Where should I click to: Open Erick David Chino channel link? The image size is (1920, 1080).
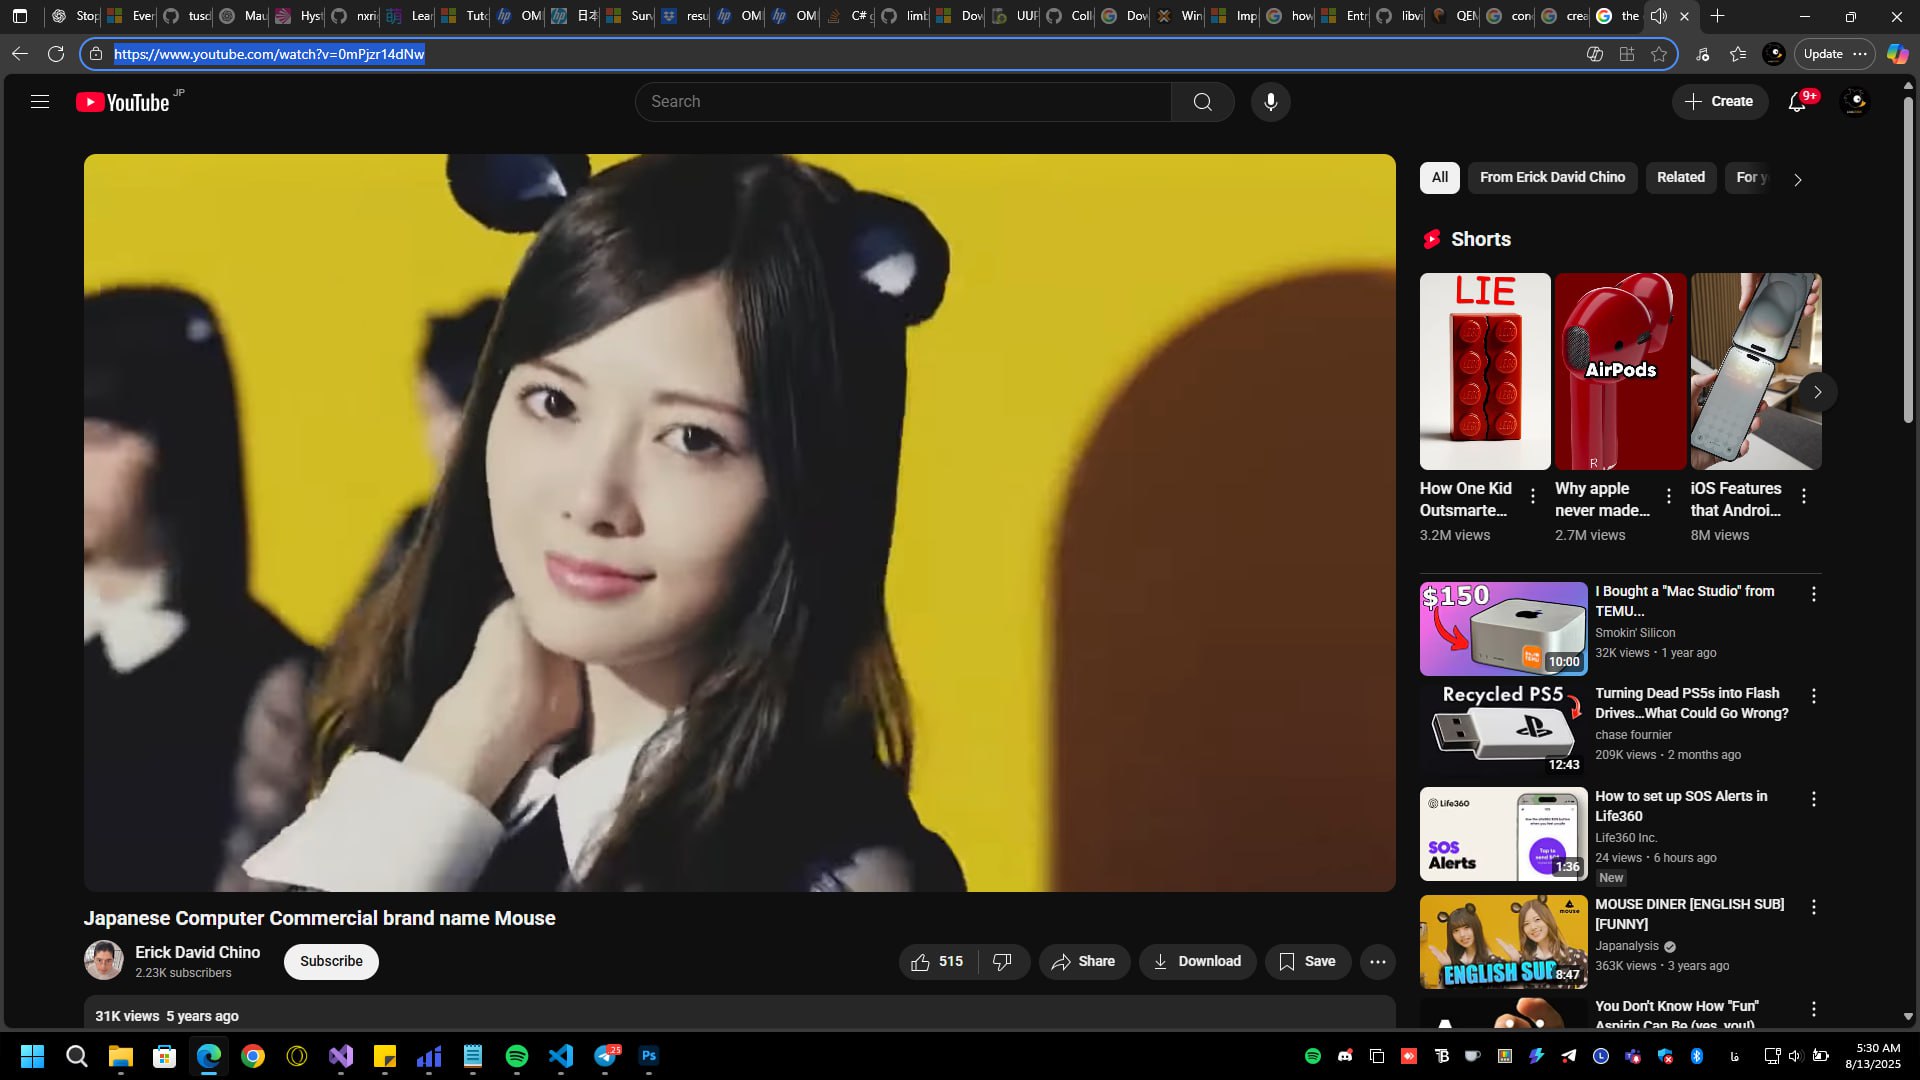click(197, 952)
